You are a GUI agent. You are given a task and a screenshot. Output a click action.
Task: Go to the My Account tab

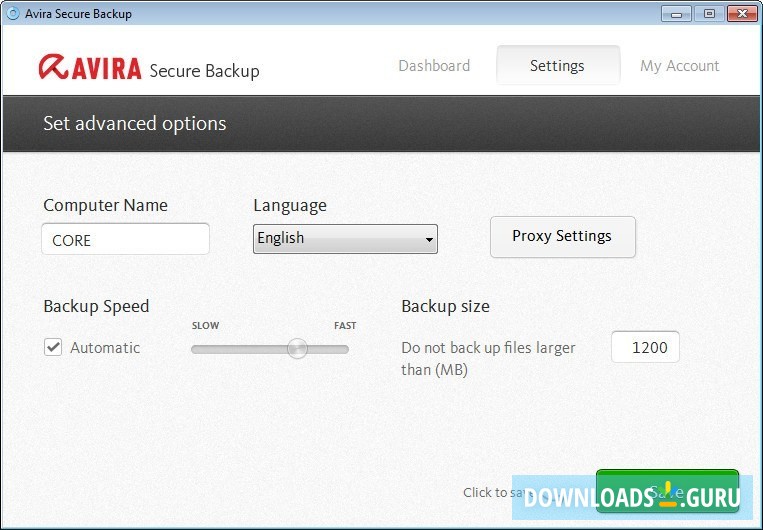679,66
